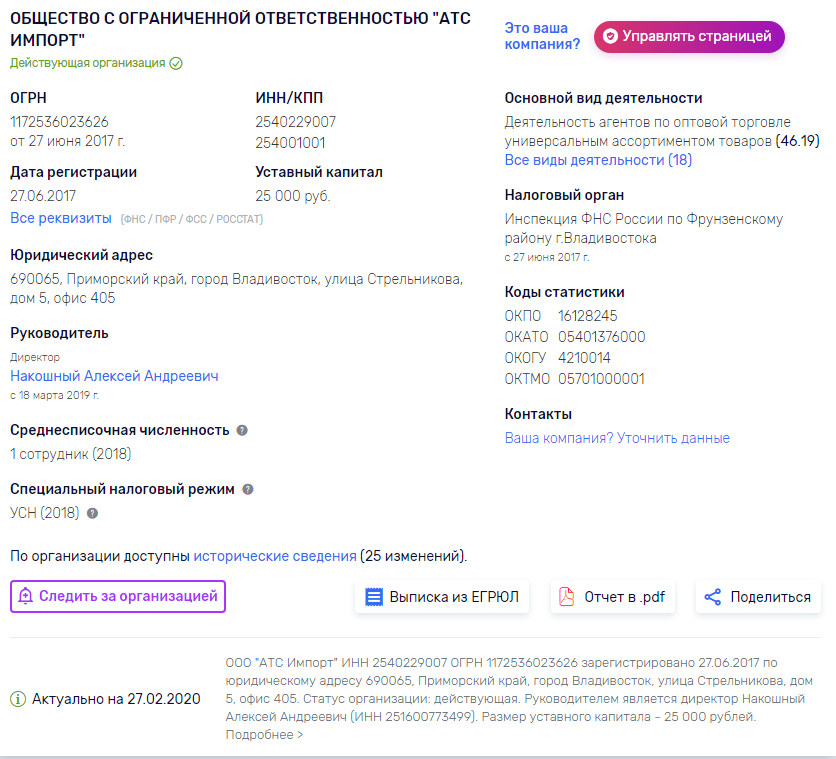836x759 pixels.
Task: Click the document icon for Выписка из ЕГРЮЛ
Action: coord(374,597)
